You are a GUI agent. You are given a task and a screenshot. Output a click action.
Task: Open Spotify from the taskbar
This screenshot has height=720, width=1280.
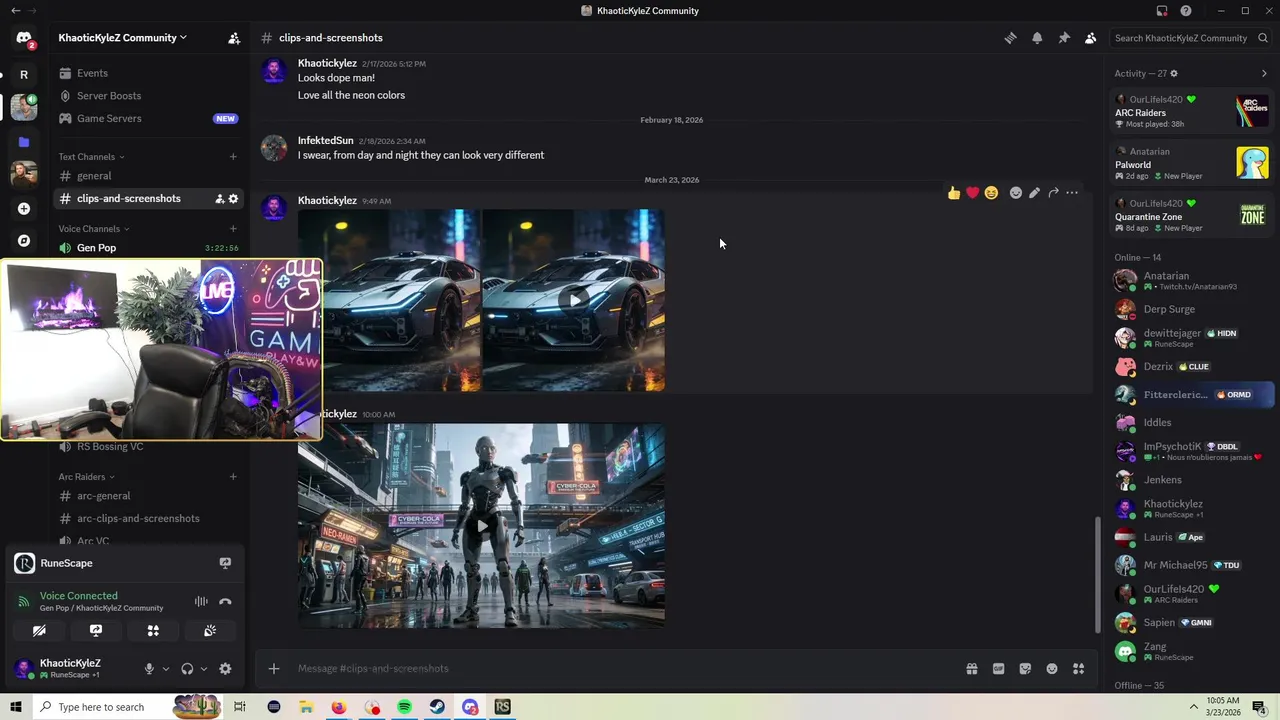click(x=404, y=707)
